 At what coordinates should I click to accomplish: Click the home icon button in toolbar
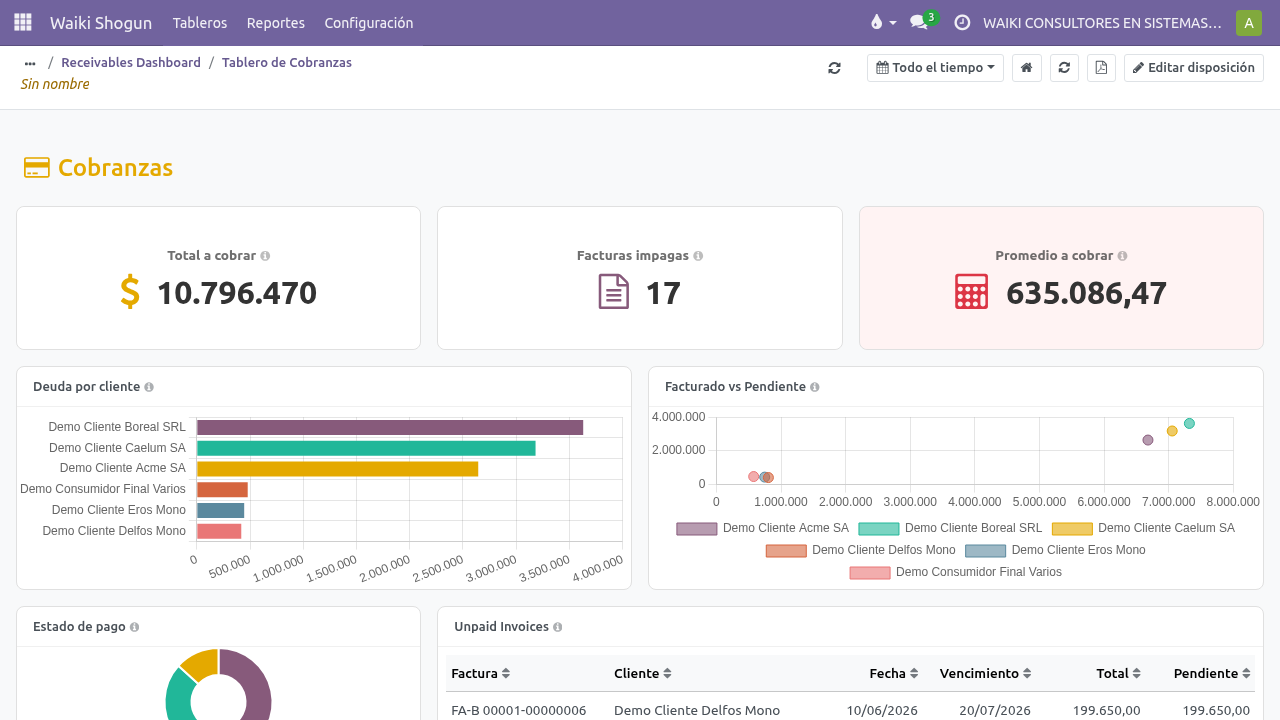[x=1027, y=68]
